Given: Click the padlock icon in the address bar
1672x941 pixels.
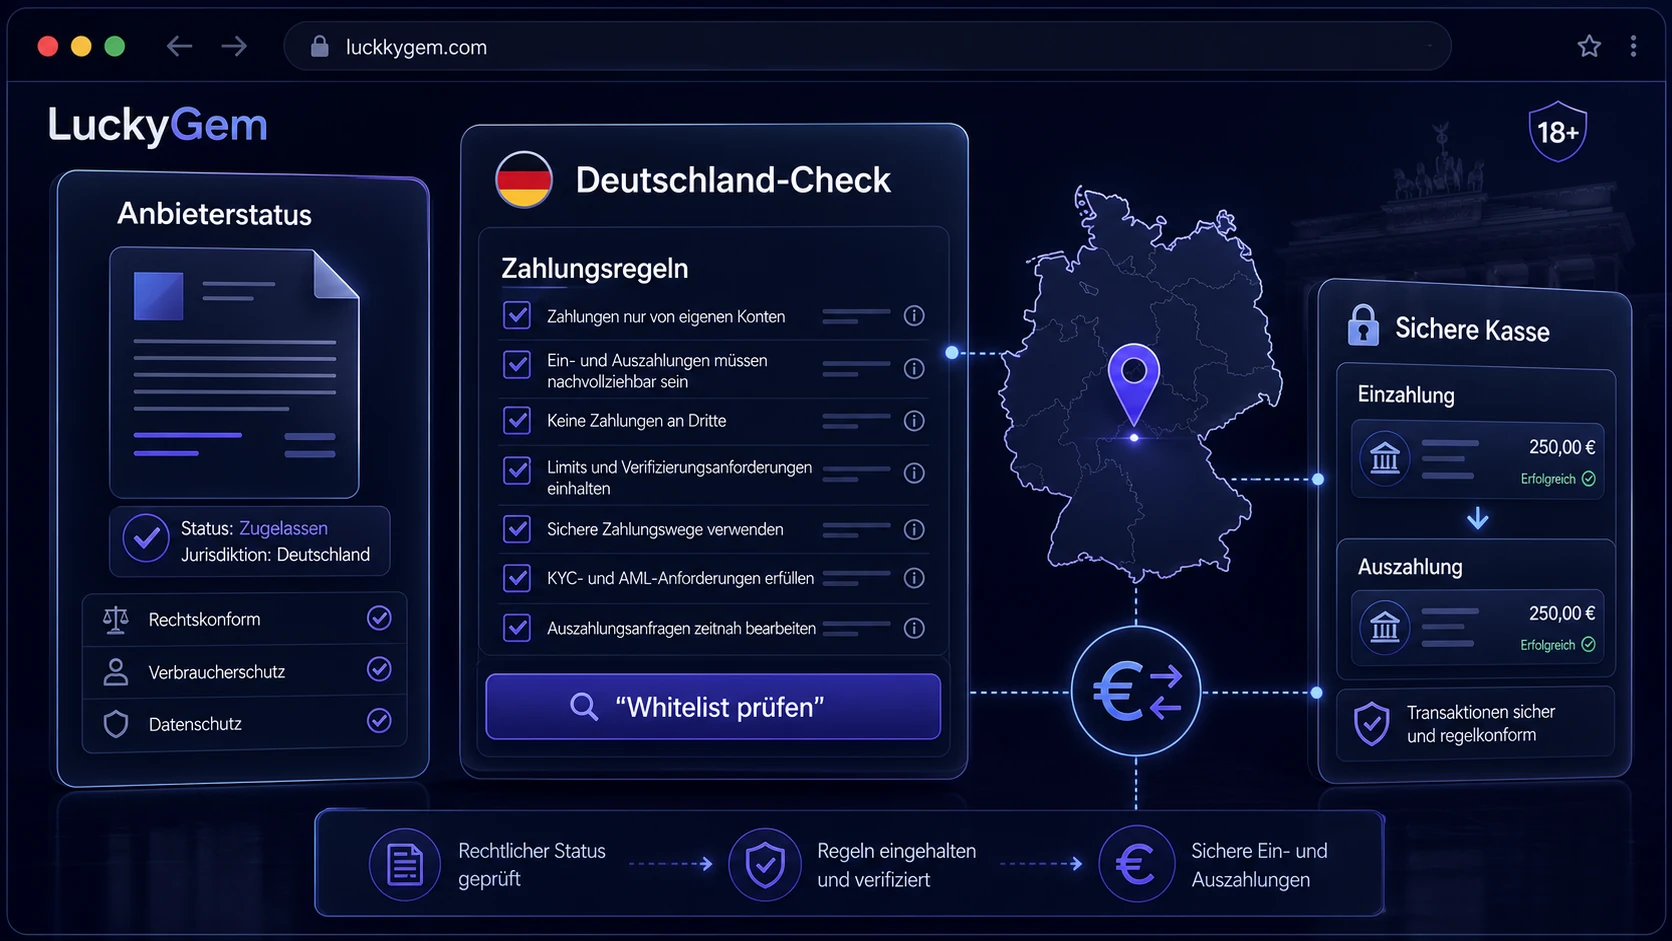Looking at the screenshot, I should click(x=319, y=46).
